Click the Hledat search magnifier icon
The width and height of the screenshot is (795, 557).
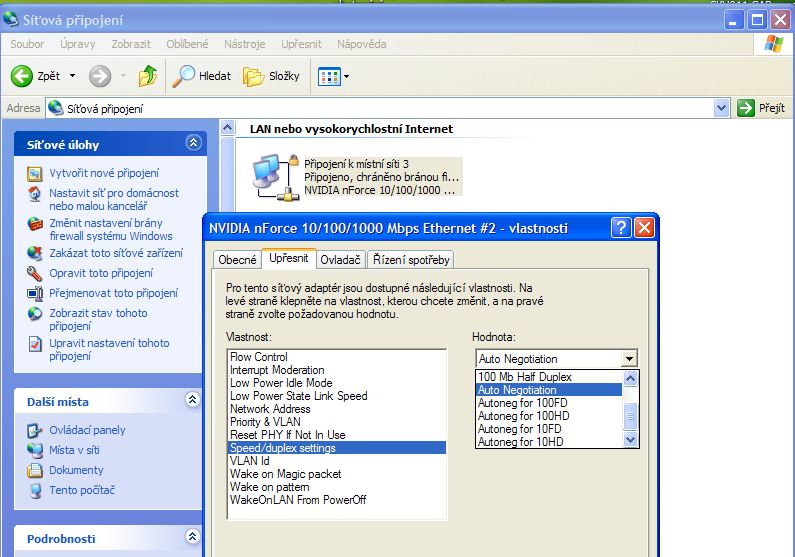pyautogui.click(x=183, y=76)
